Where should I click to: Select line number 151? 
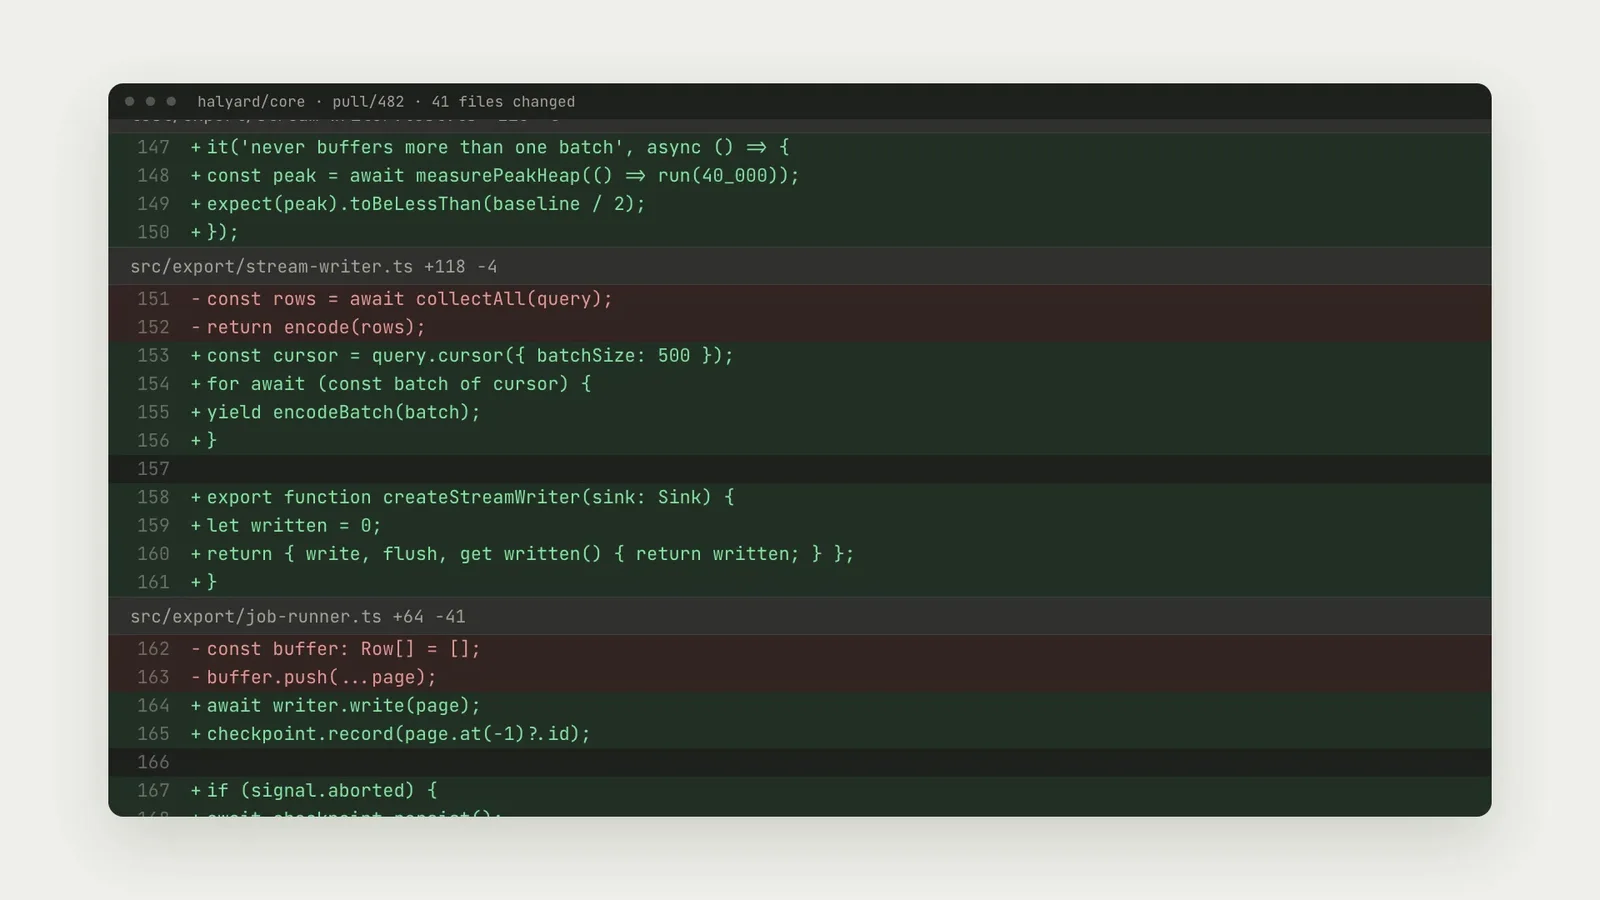tap(153, 299)
